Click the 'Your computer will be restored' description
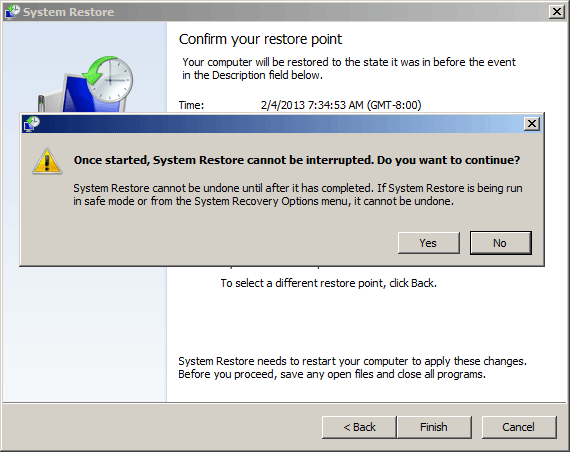 (349, 68)
